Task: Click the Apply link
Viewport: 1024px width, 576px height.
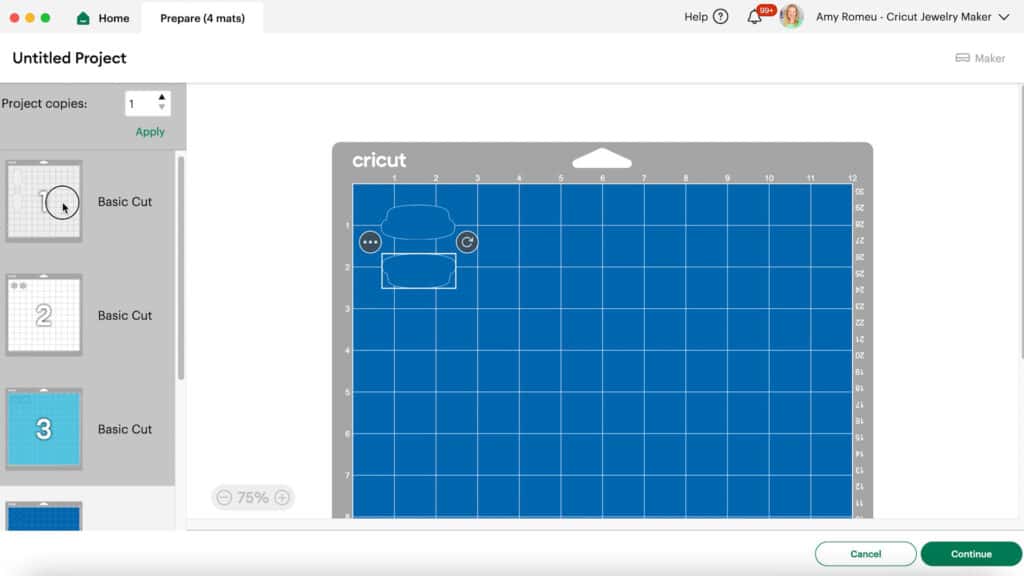Action: click(150, 132)
